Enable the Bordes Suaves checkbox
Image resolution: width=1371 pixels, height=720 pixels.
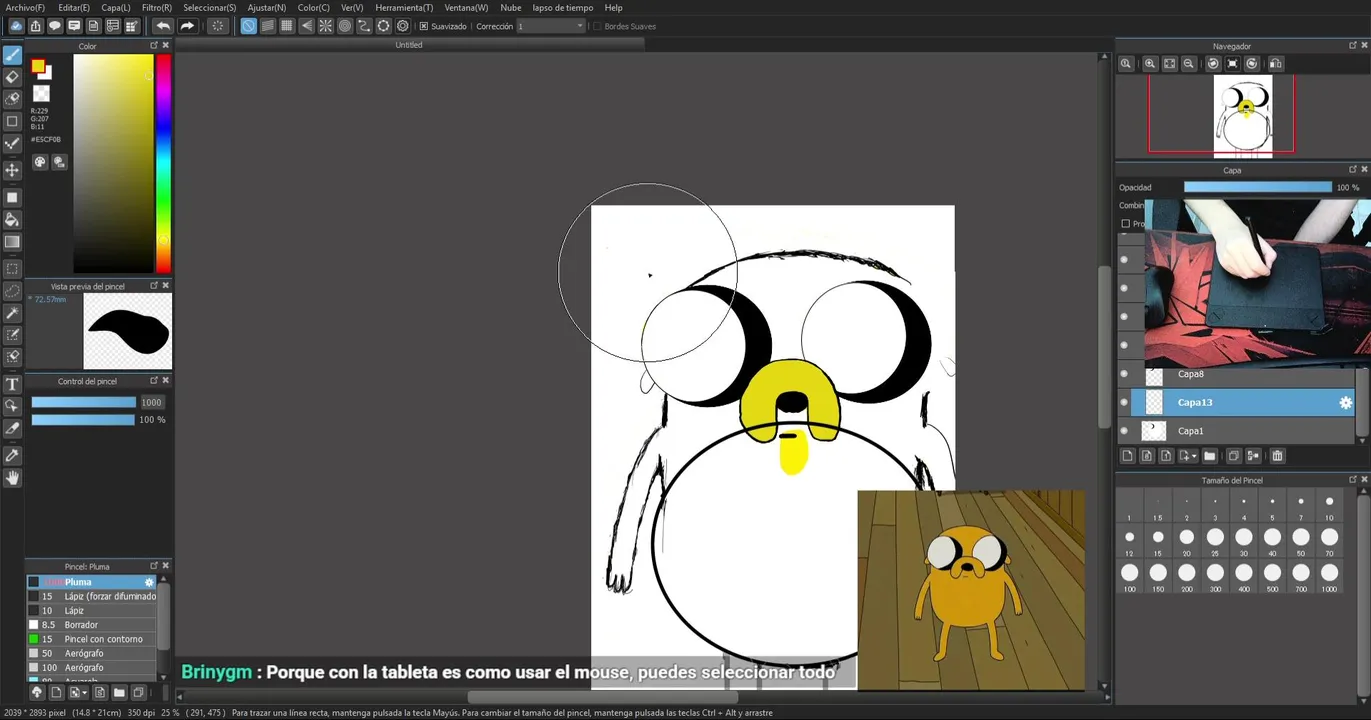[x=597, y=26]
